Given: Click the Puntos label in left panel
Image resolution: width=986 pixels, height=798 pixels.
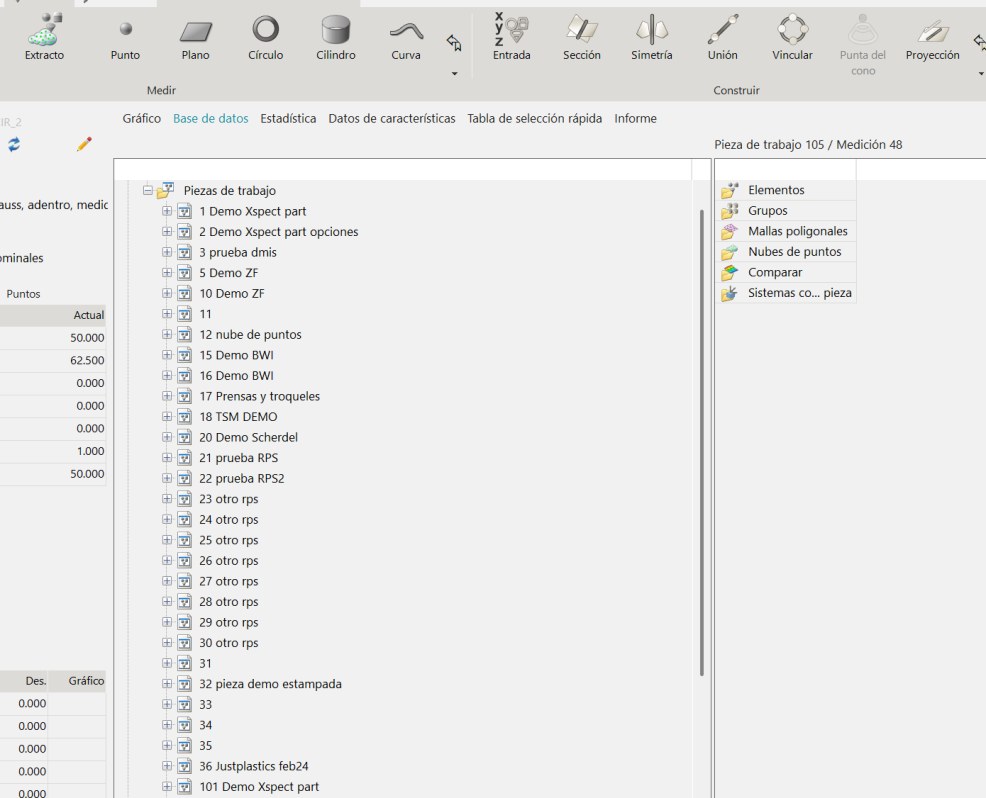Looking at the screenshot, I should [23, 294].
